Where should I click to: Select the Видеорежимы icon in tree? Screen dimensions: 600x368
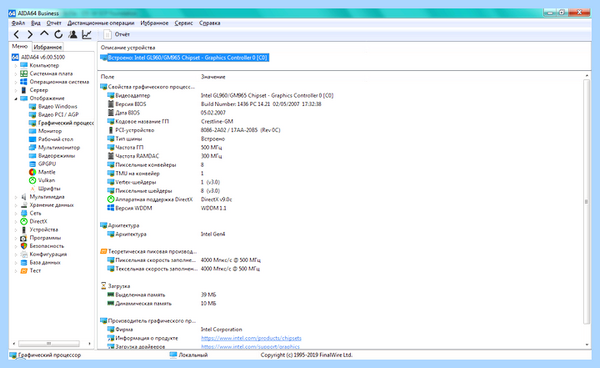point(33,156)
